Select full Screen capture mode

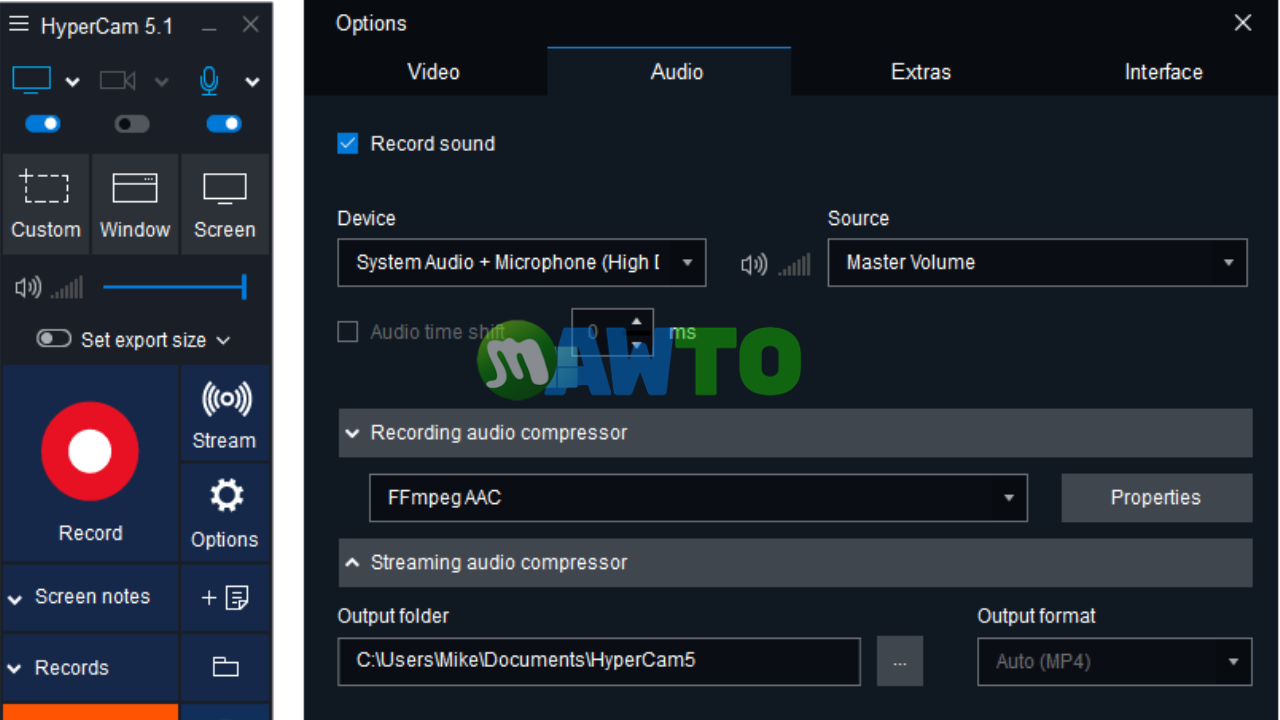(x=225, y=204)
